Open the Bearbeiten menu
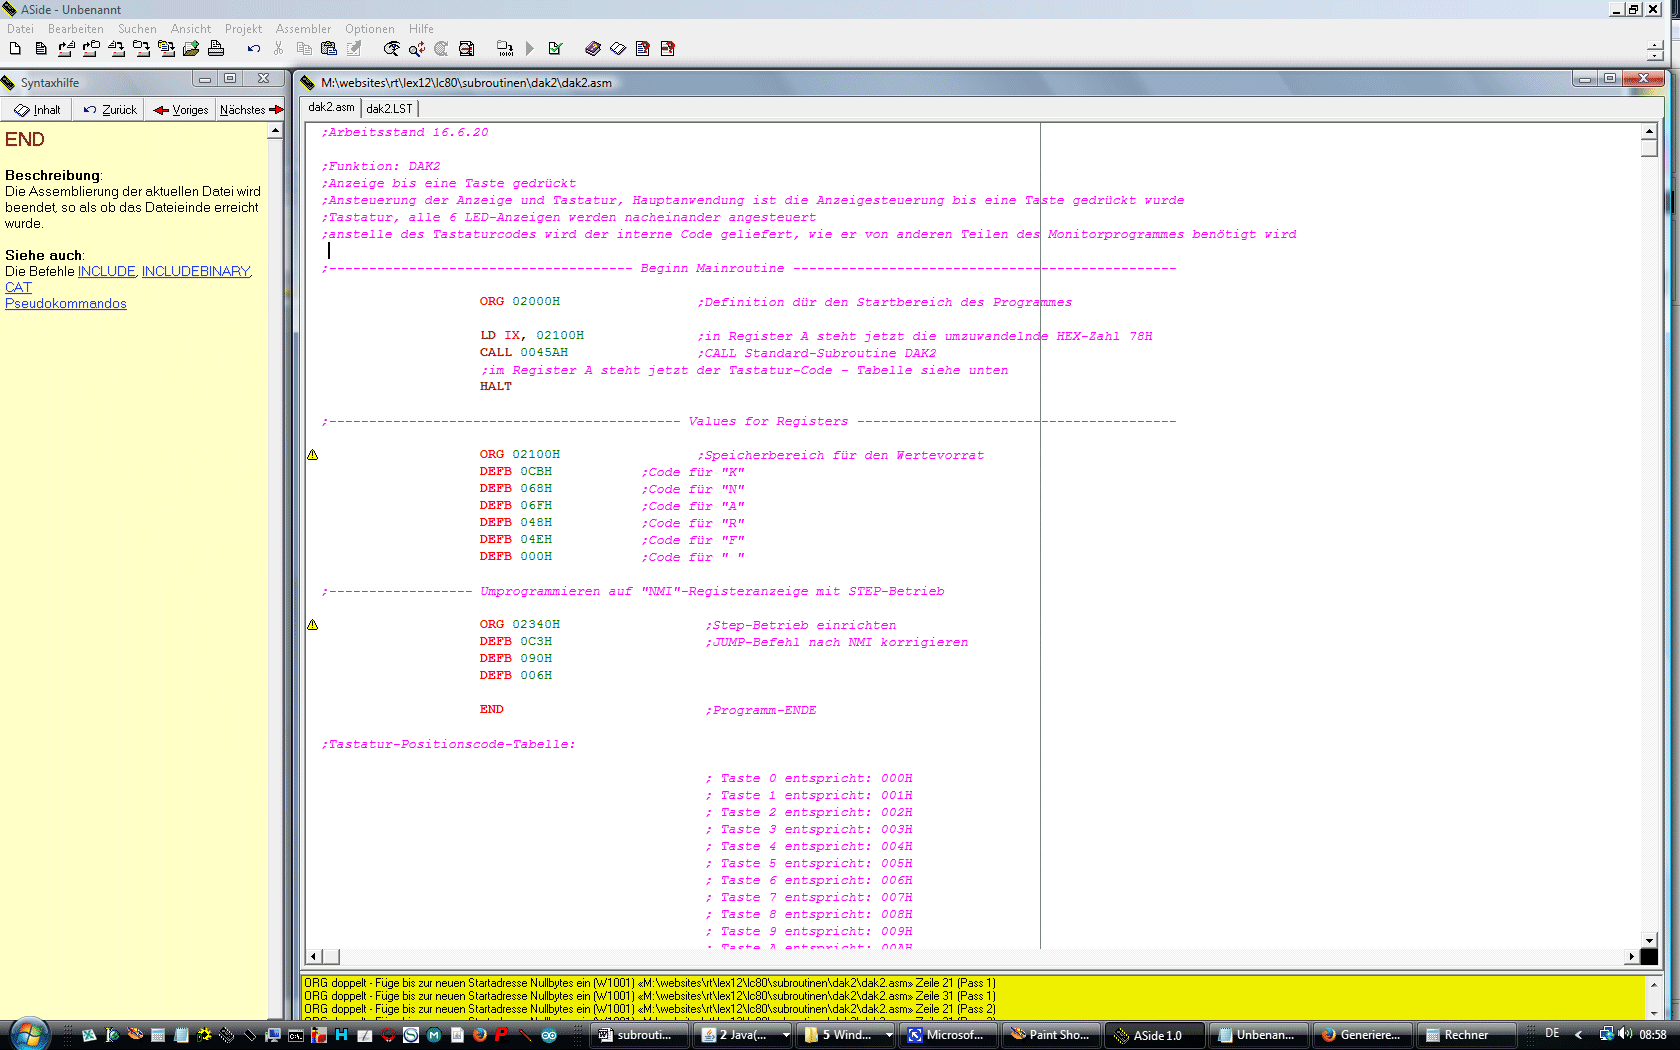The width and height of the screenshot is (1680, 1050). (x=76, y=29)
